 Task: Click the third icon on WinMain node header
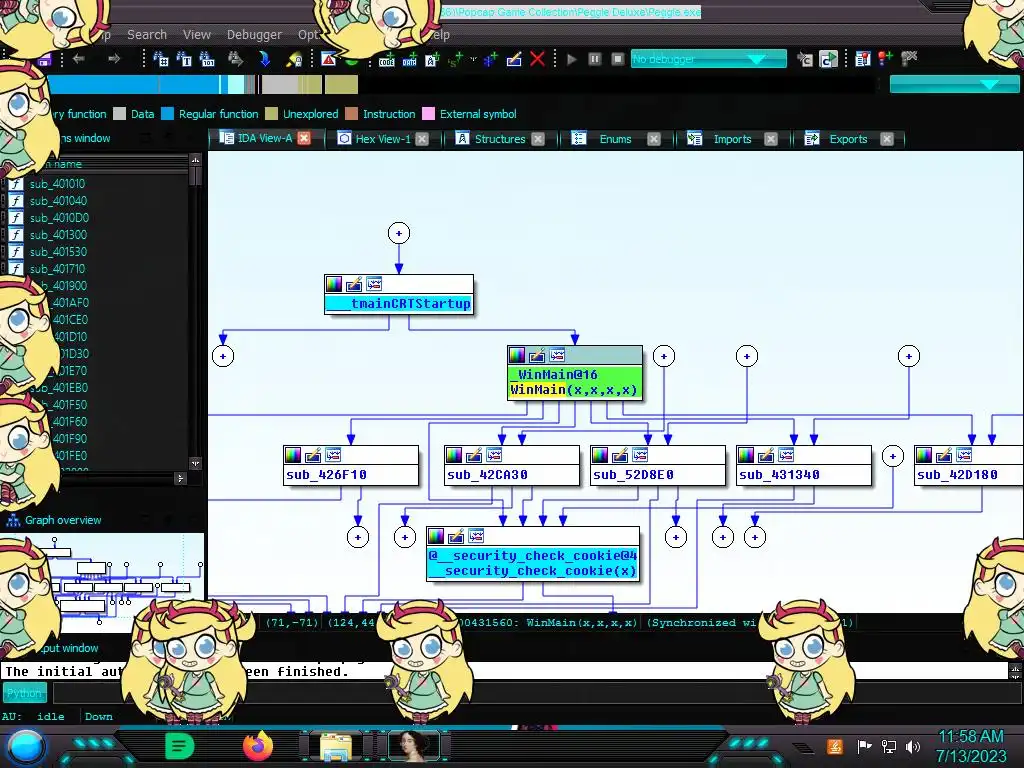(557, 355)
